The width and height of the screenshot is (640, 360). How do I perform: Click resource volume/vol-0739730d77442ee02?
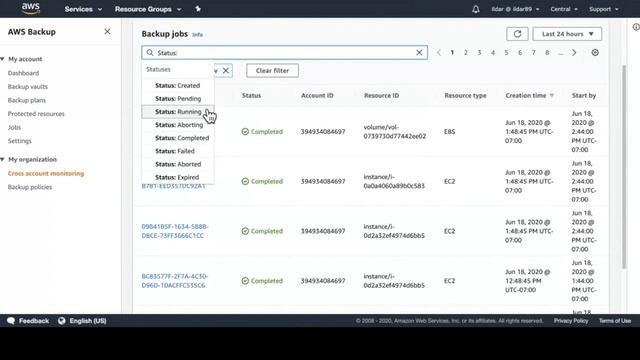point(394,132)
